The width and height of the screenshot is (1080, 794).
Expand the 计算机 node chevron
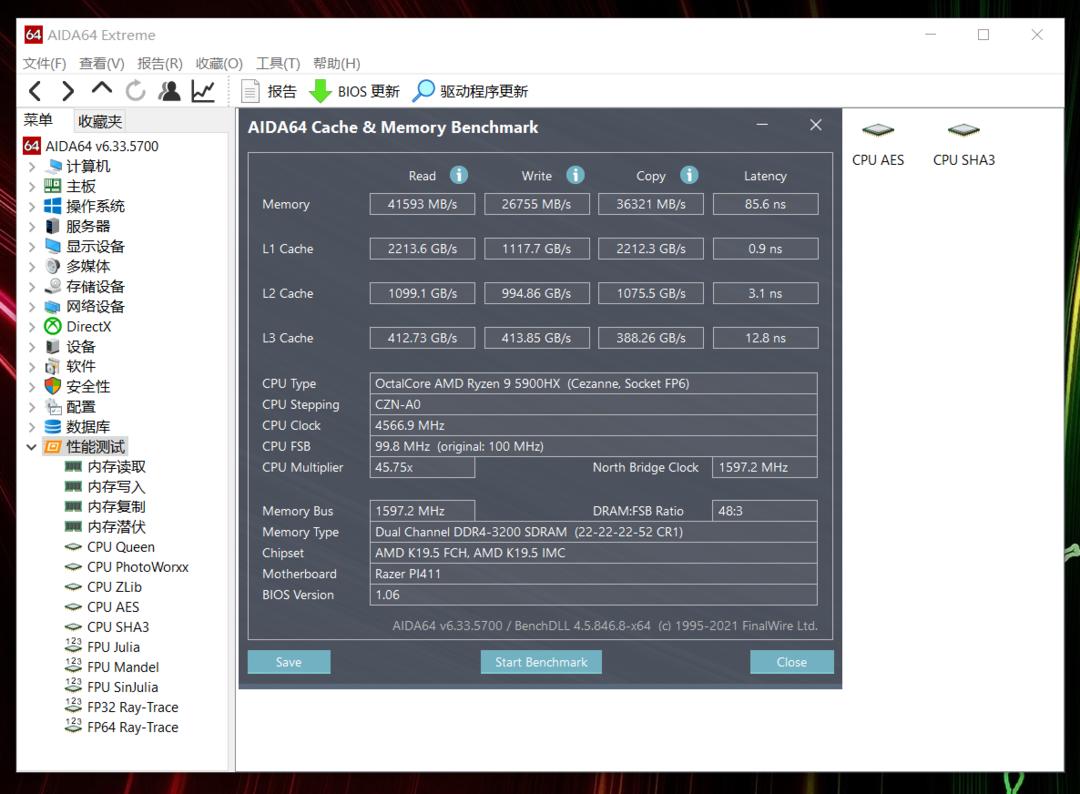[x=32, y=167]
